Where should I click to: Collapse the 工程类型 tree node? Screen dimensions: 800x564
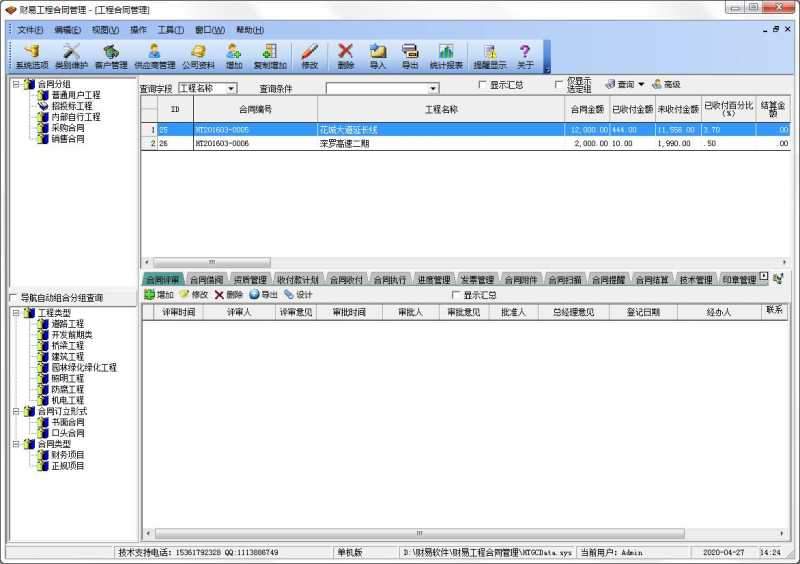(16, 313)
